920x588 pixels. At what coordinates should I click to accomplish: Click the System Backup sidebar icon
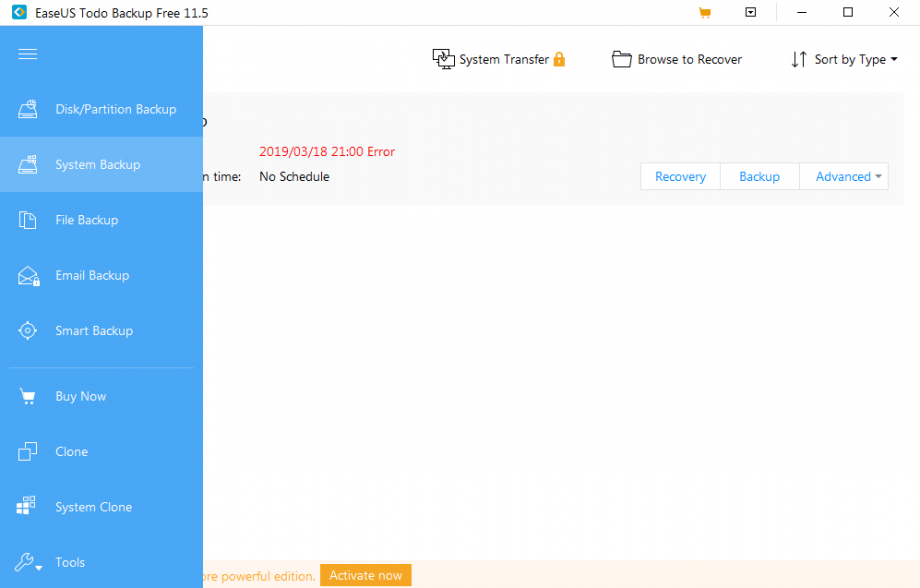28,165
